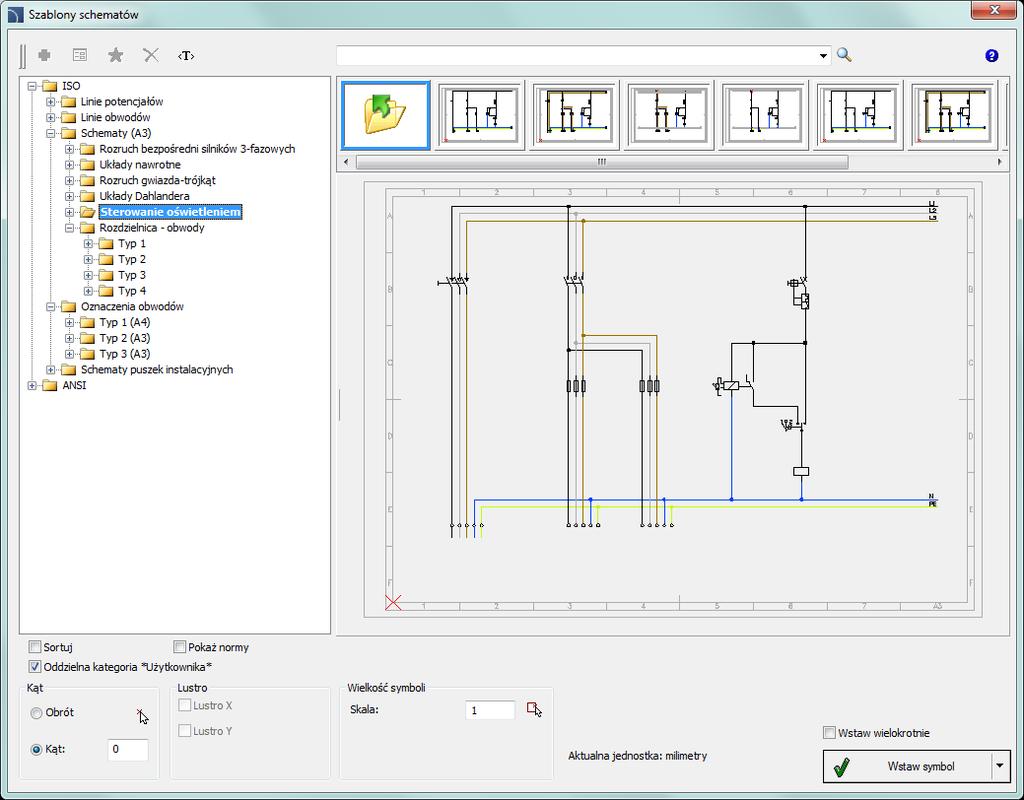Select Typ 2 under Rozdzielnica - obwody

[x=132, y=259]
